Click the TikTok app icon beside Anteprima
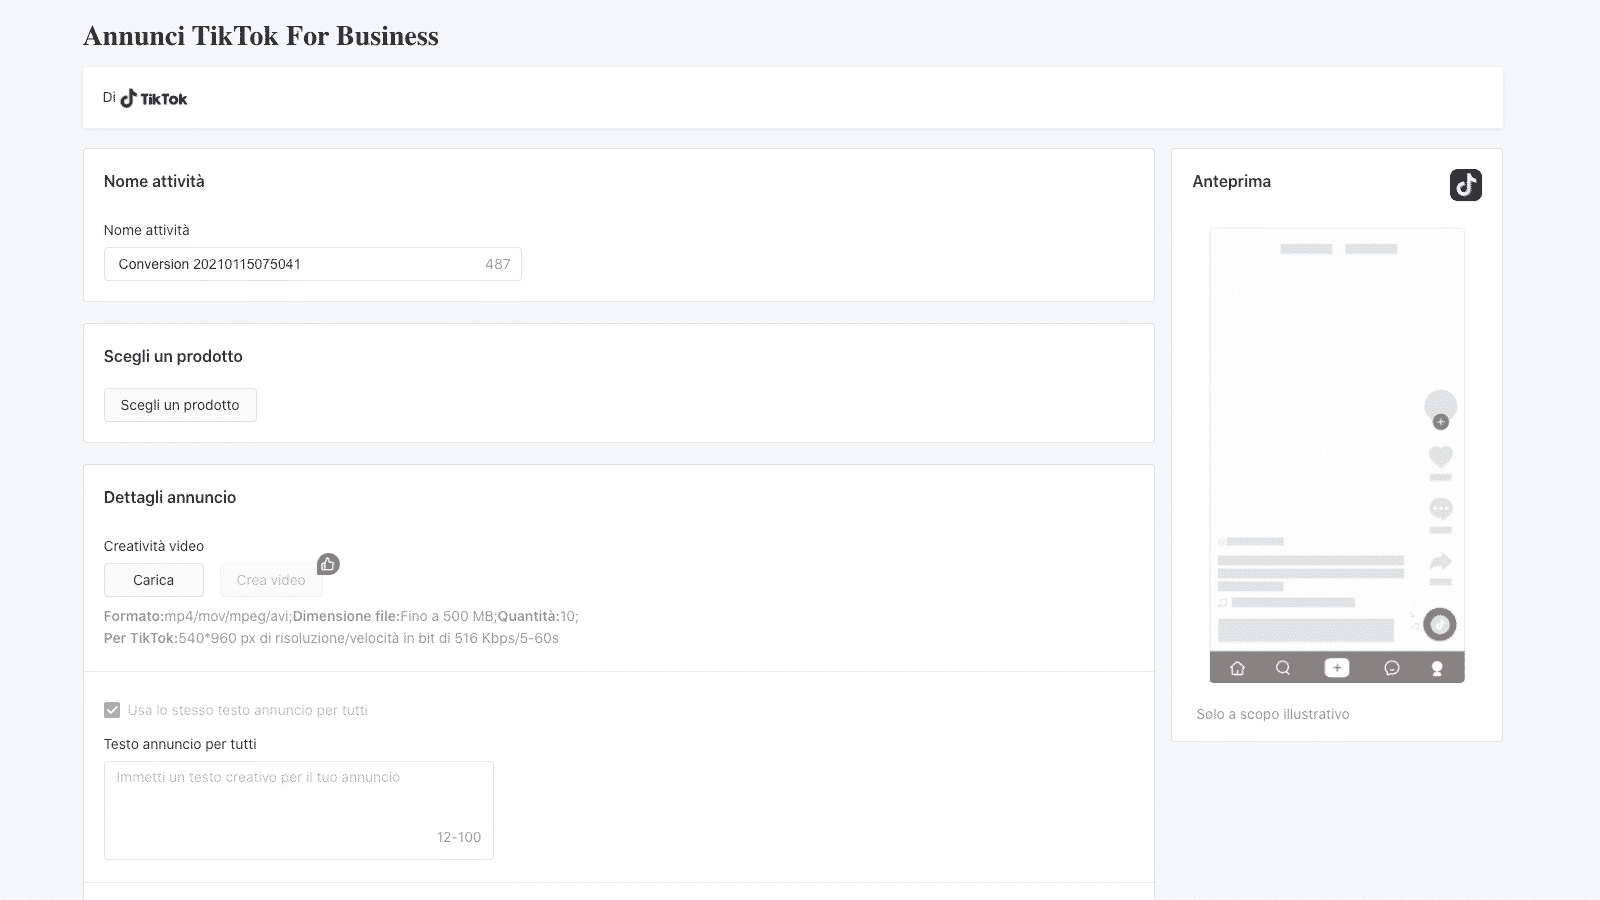The image size is (1600, 900). pyautogui.click(x=1465, y=185)
